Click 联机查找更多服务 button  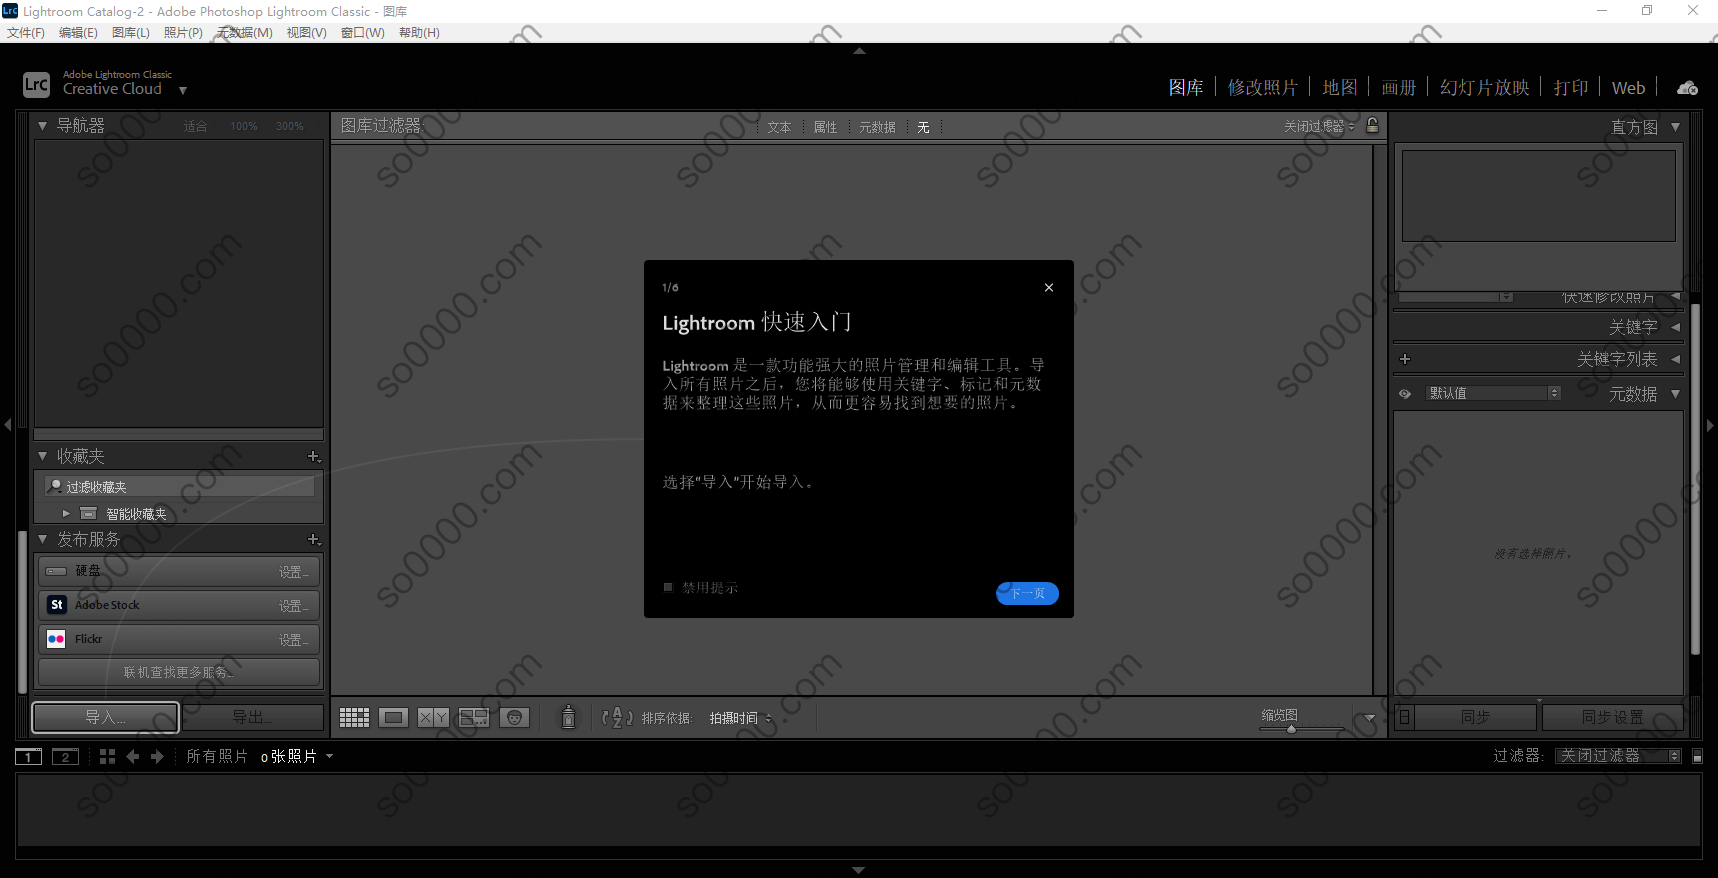[179, 672]
